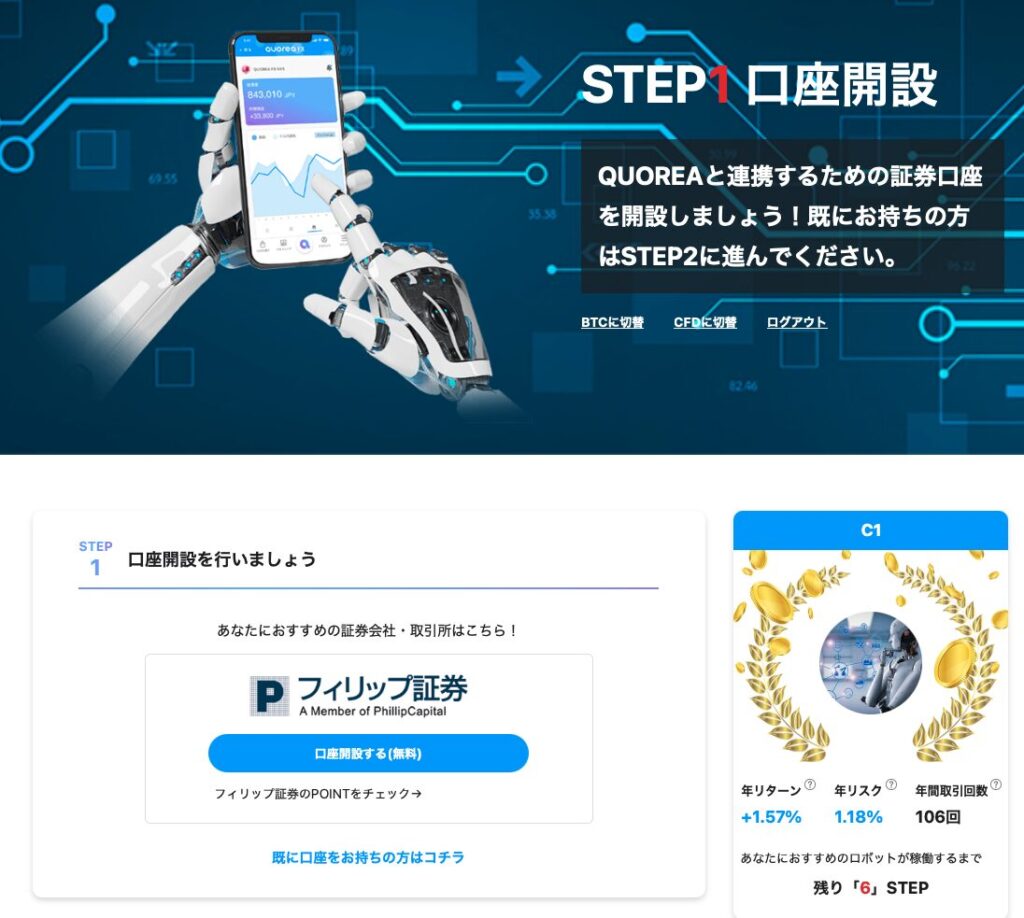This screenshot has width=1024, height=918.
Task: Click the 年リターン help question mark icon
Action: pos(809,784)
